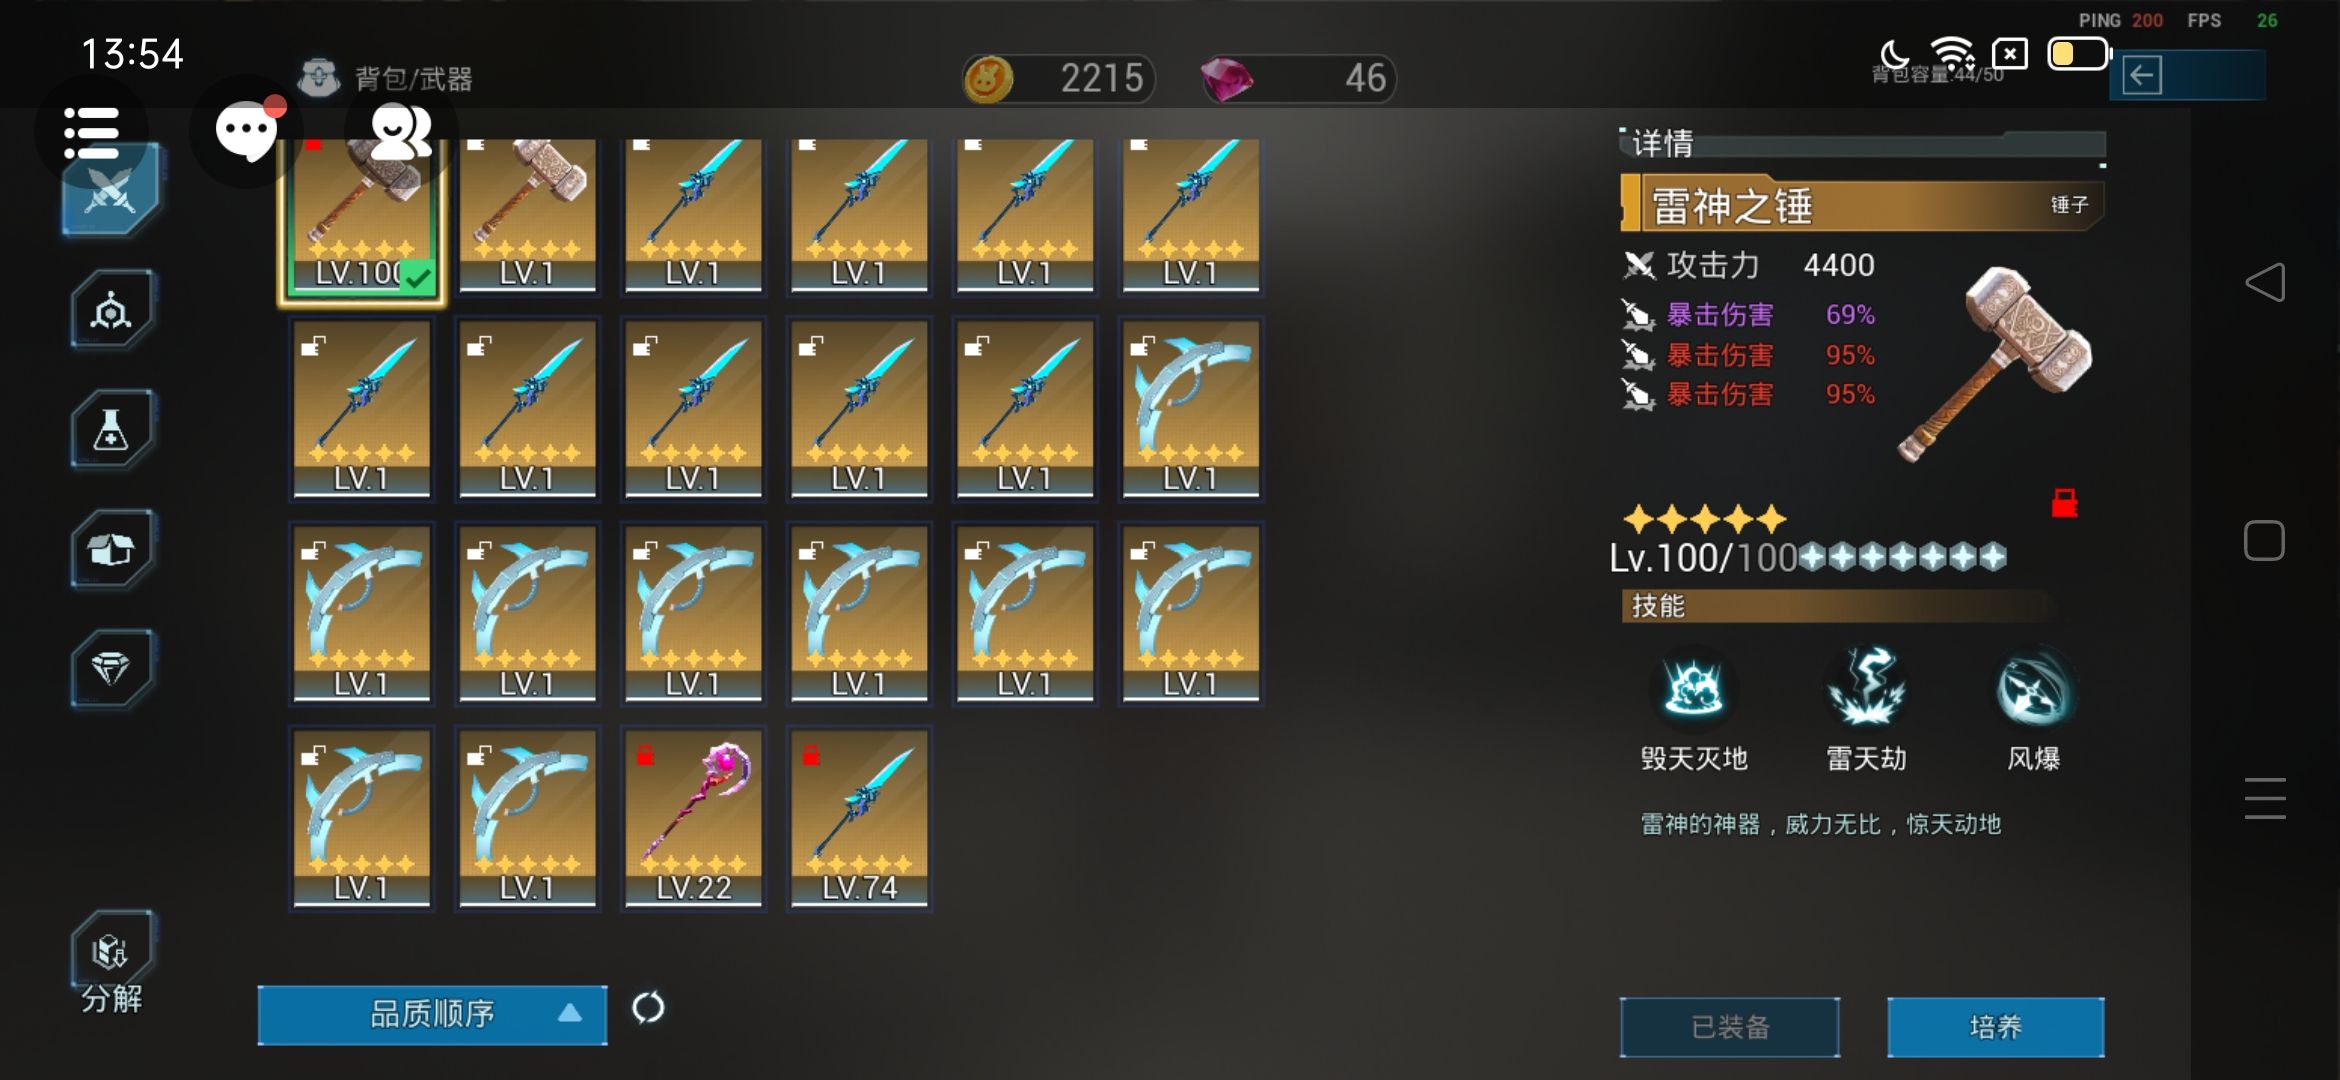Open the chat bubble messages
Image resolution: width=2340 pixels, height=1080 pixels.
[246, 130]
